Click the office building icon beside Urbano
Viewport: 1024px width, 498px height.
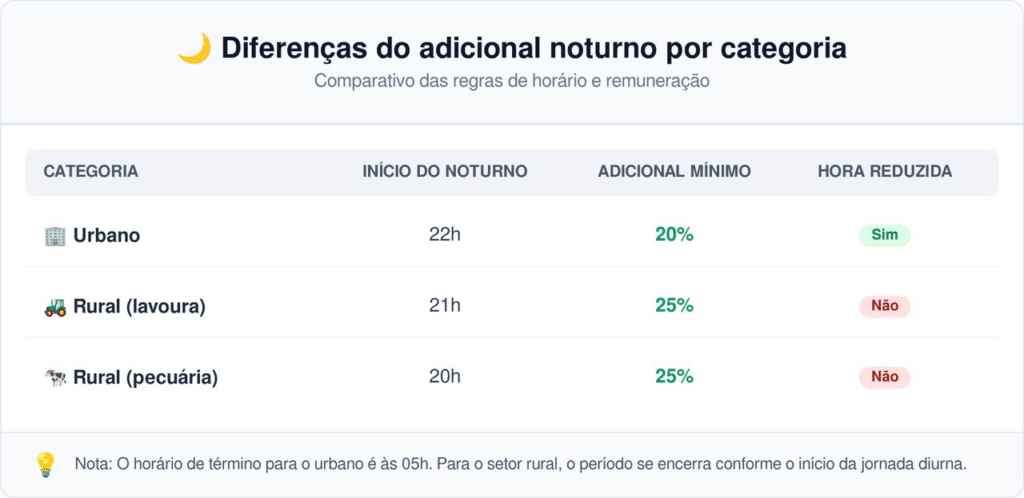tap(55, 236)
